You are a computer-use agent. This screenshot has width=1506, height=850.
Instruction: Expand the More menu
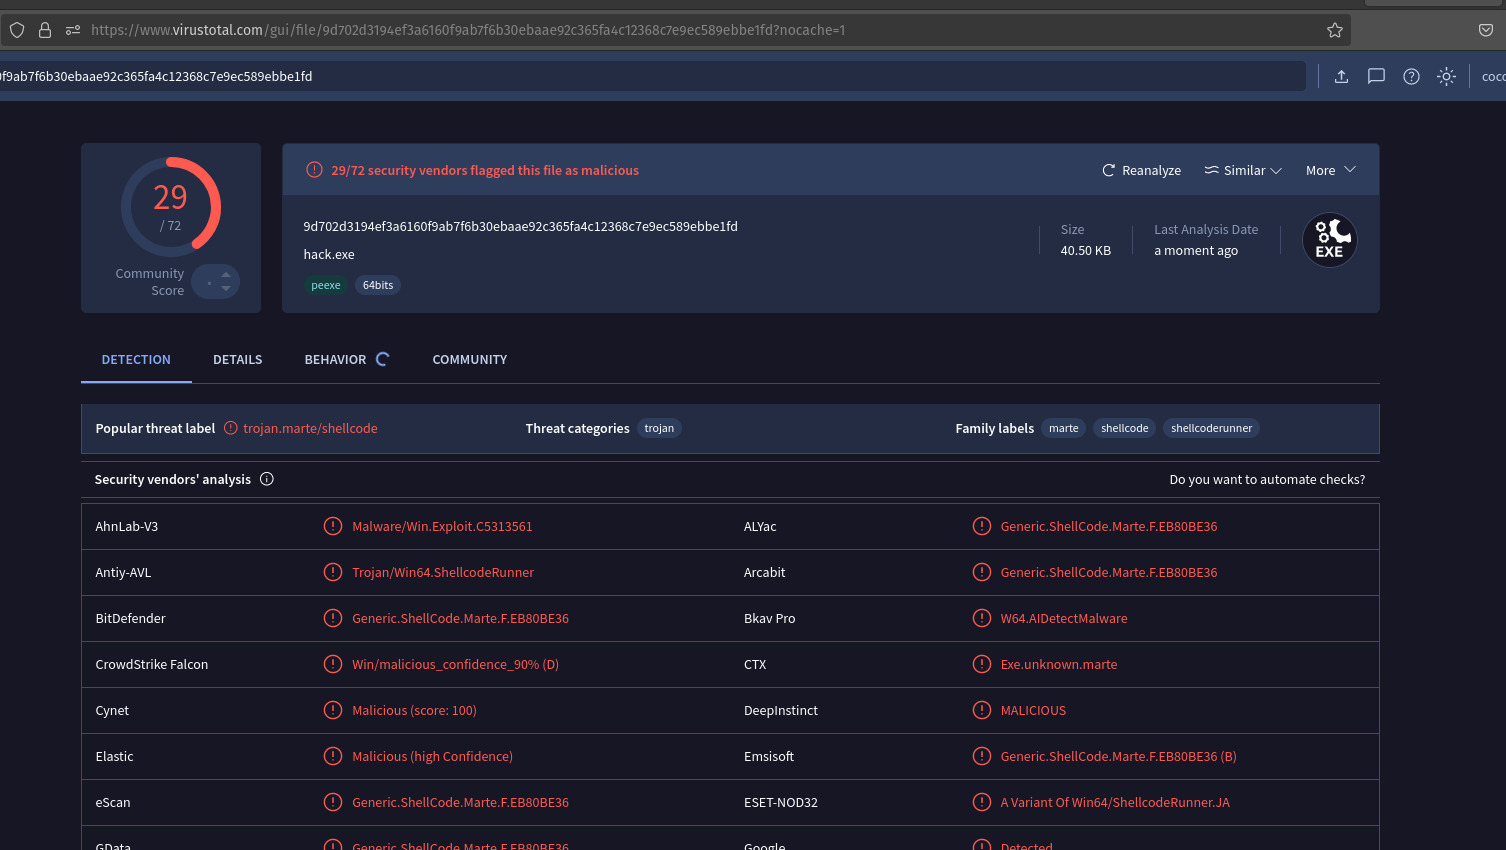click(x=1331, y=170)
